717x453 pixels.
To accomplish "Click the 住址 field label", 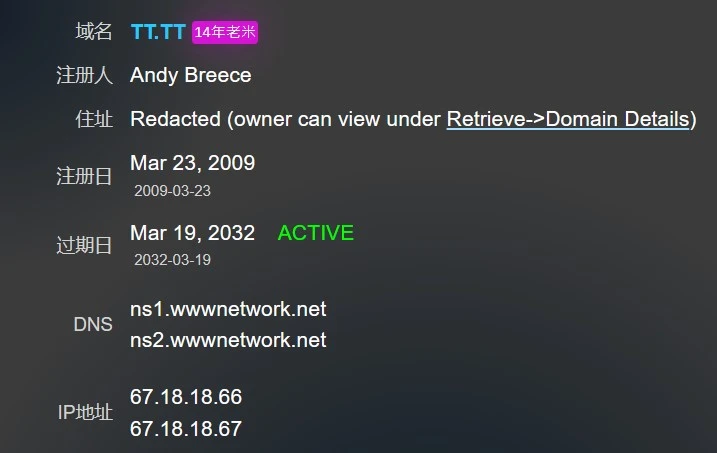I will 94,119.
